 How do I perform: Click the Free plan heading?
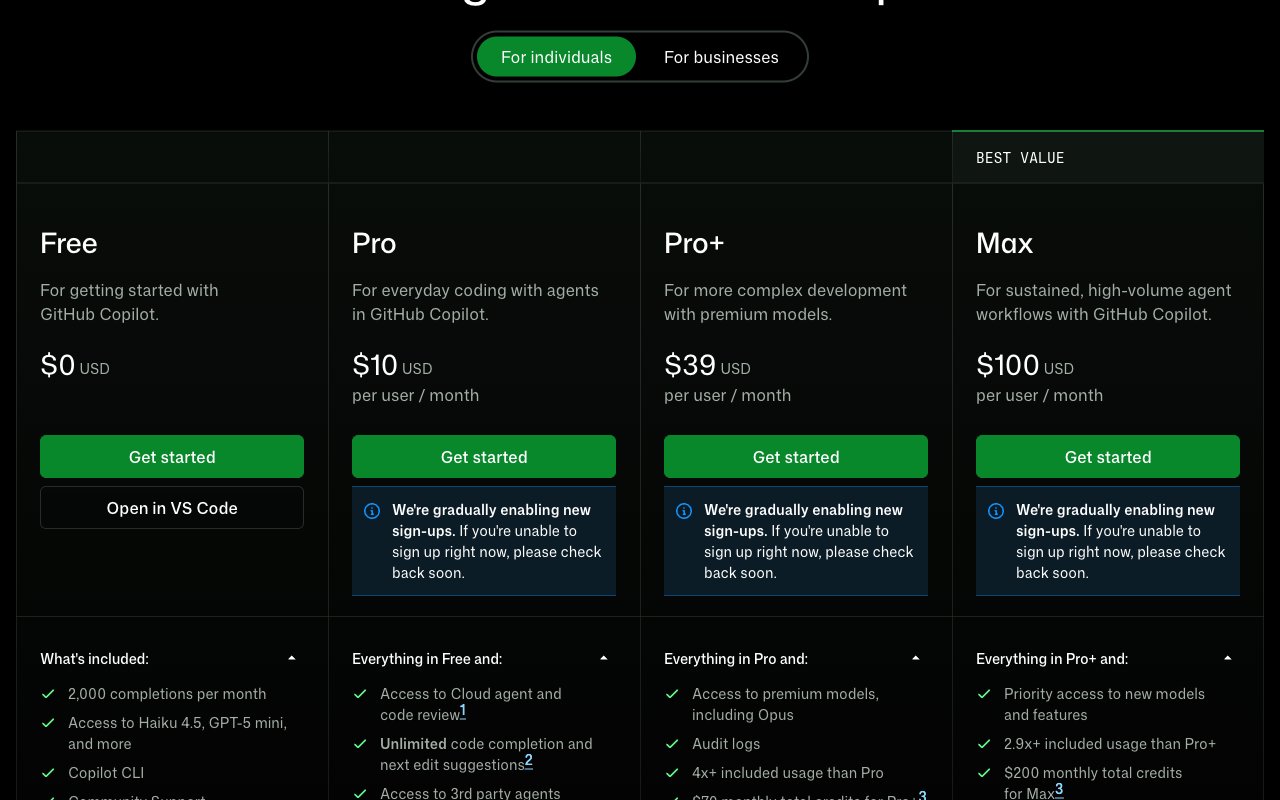click(x=69, y=243)
